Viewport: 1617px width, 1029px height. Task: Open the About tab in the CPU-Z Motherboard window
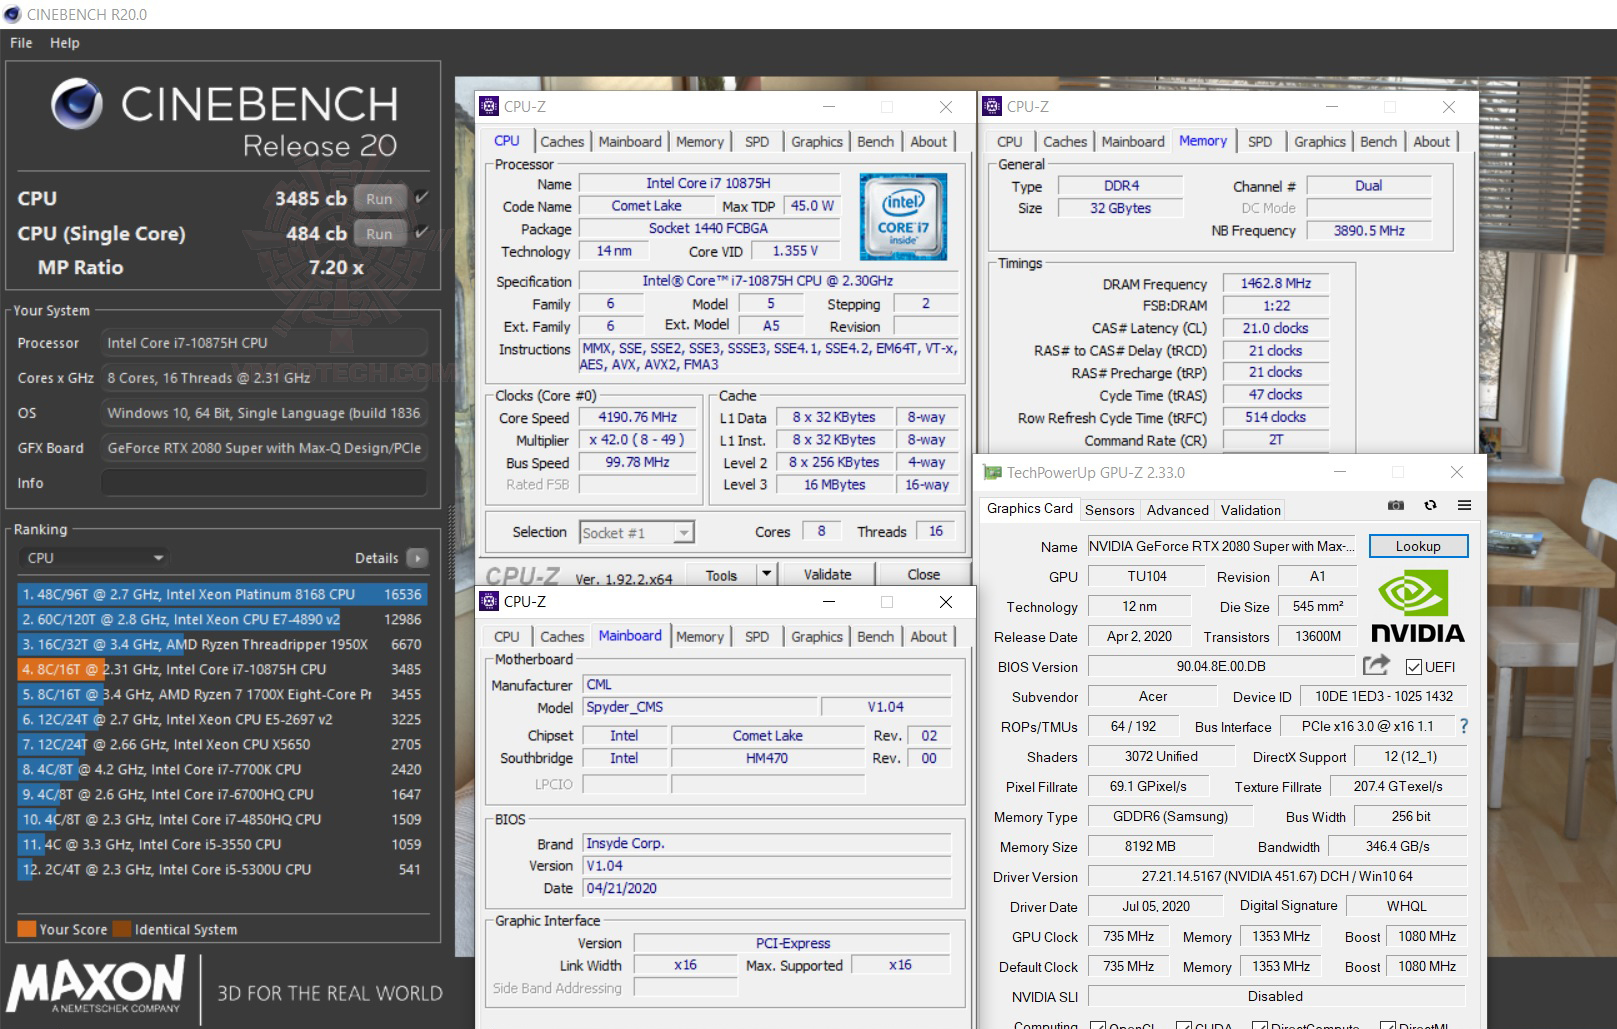pyautogui.click(x=929, y=636)
